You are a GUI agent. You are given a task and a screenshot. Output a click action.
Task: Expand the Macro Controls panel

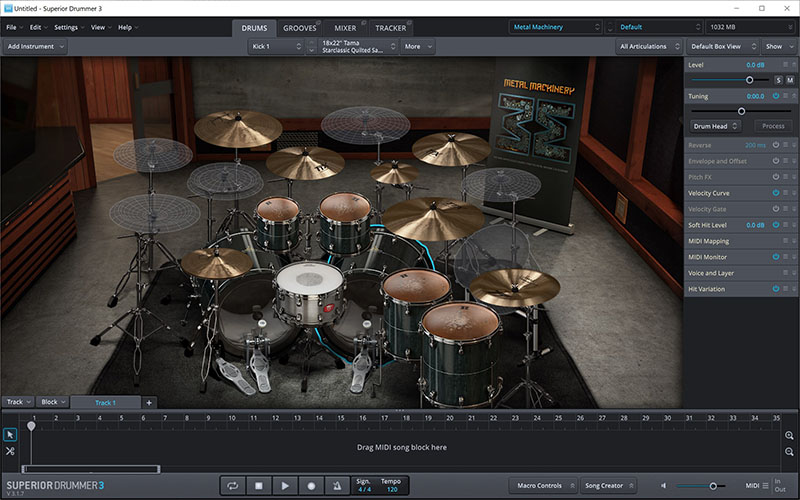point(544,486)
